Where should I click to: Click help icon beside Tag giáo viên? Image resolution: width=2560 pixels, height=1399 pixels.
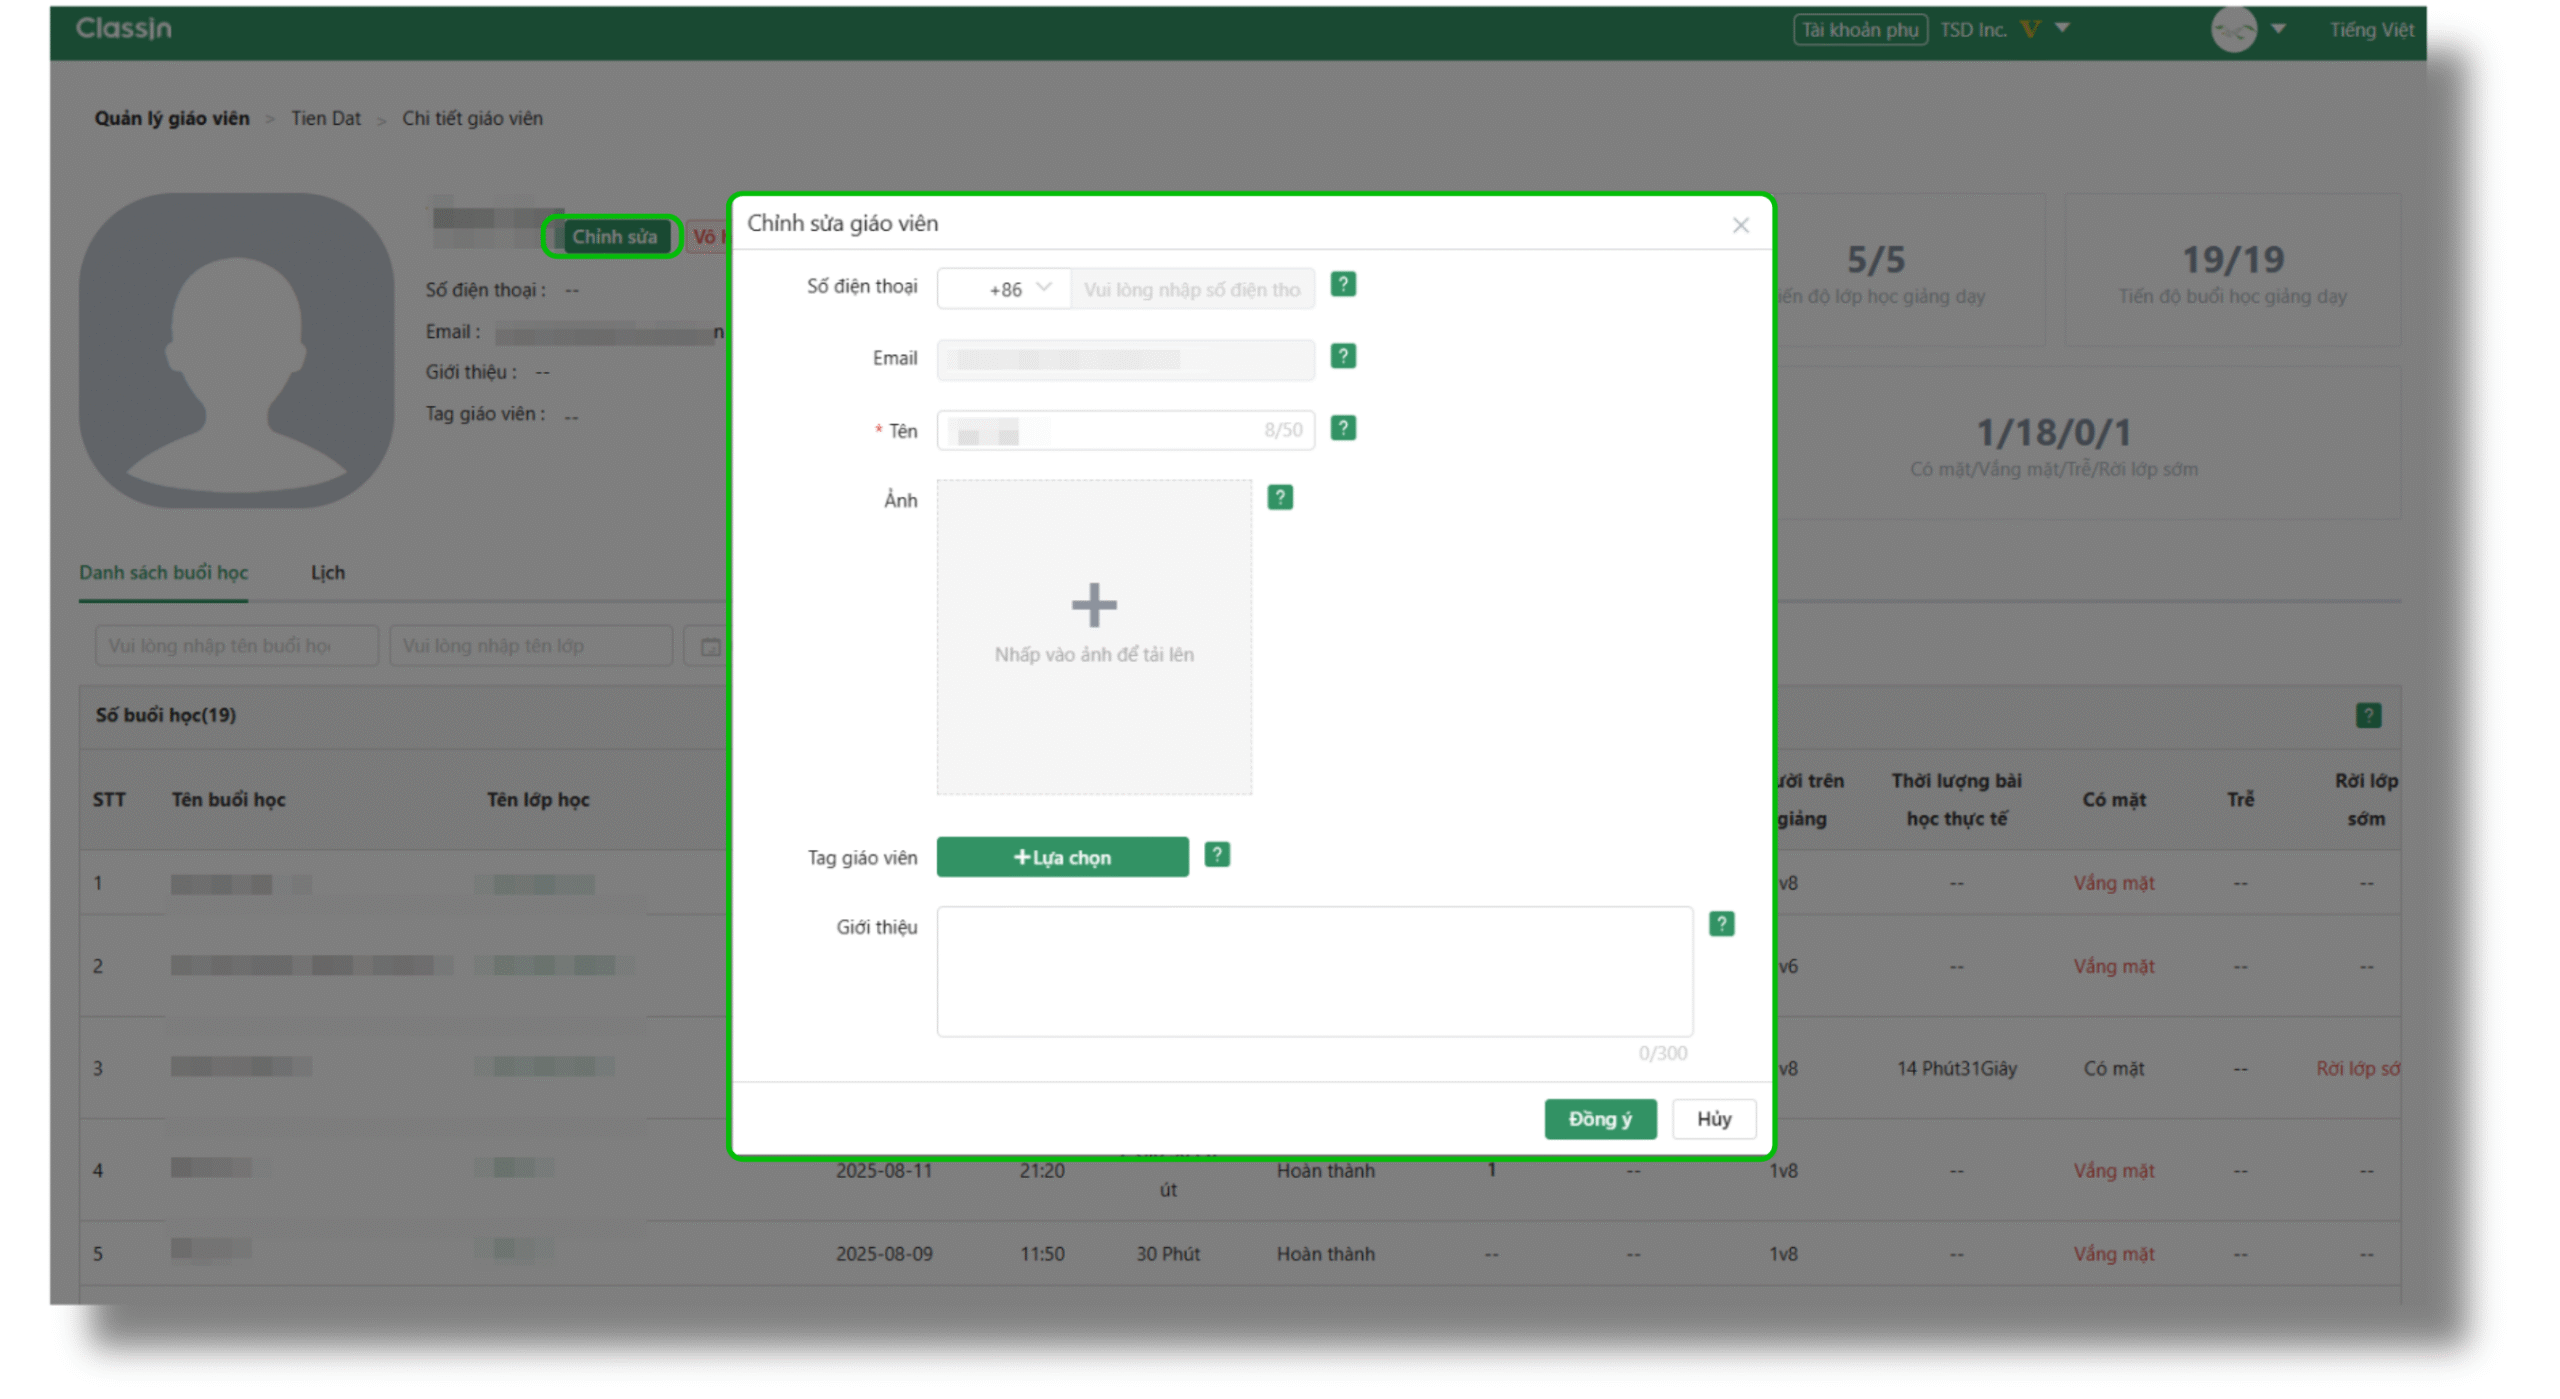1216,855
